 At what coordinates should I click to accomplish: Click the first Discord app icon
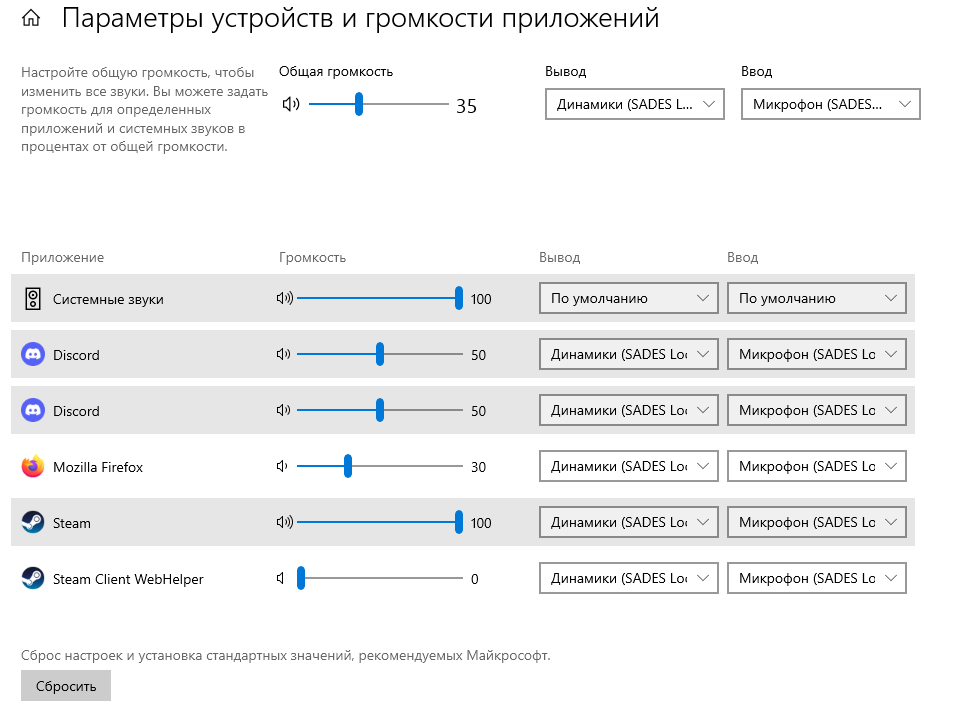pyautogui.click(x=33, y=354)
